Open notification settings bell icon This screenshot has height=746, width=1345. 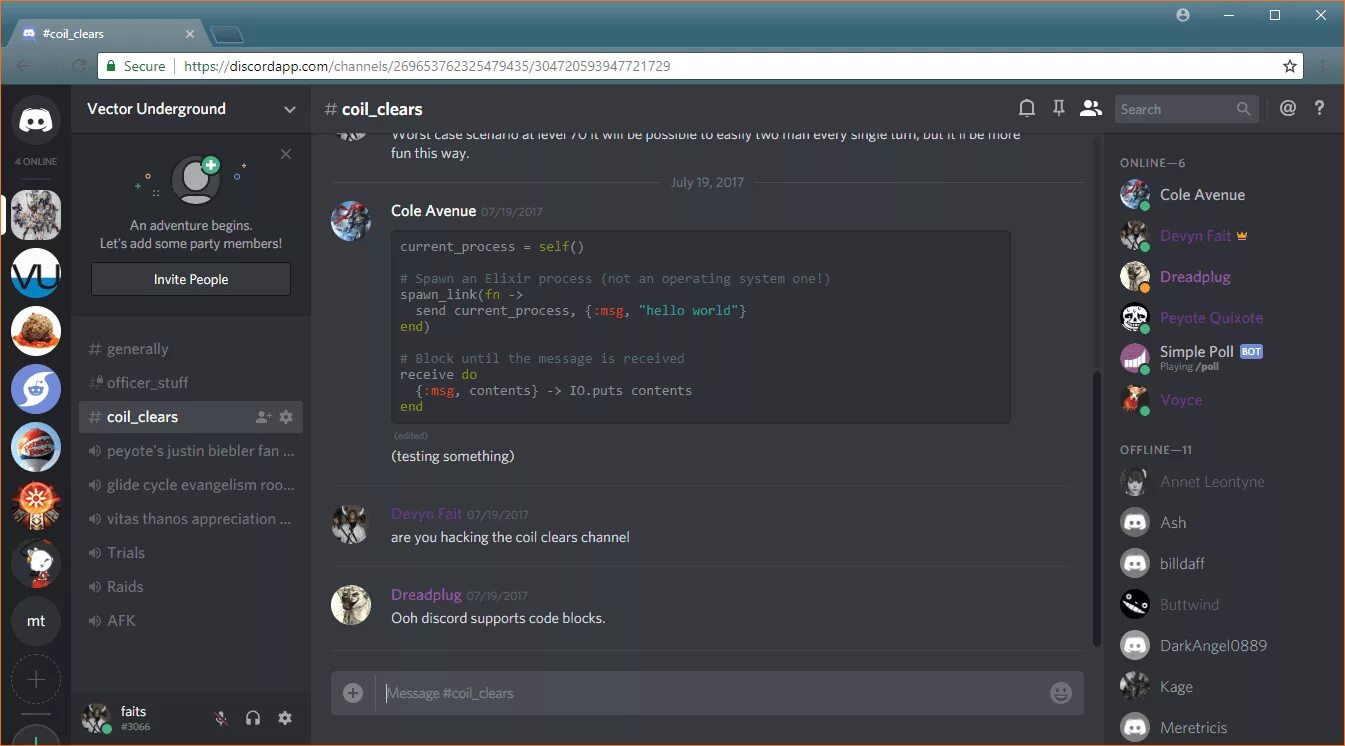pyautogui.click(x=1026, y=108)
